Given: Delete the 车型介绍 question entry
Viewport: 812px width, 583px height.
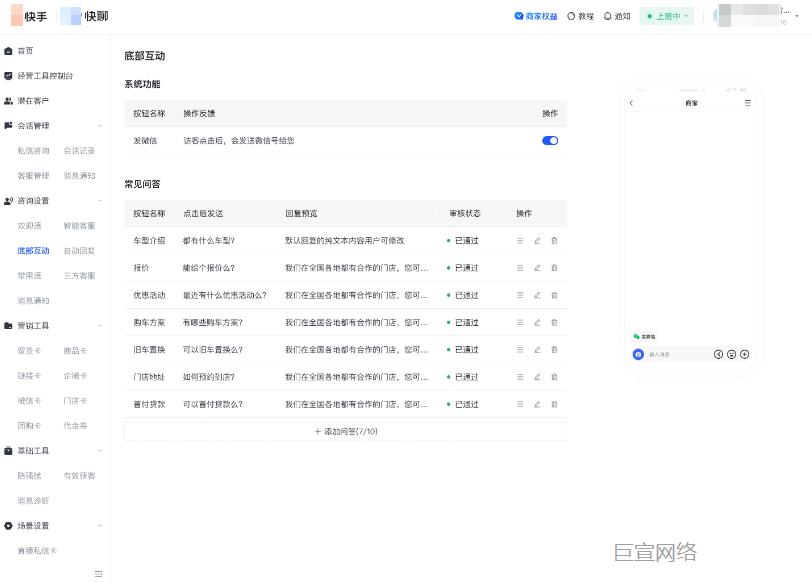Looking at the screenshot, I should coord(554,241).
